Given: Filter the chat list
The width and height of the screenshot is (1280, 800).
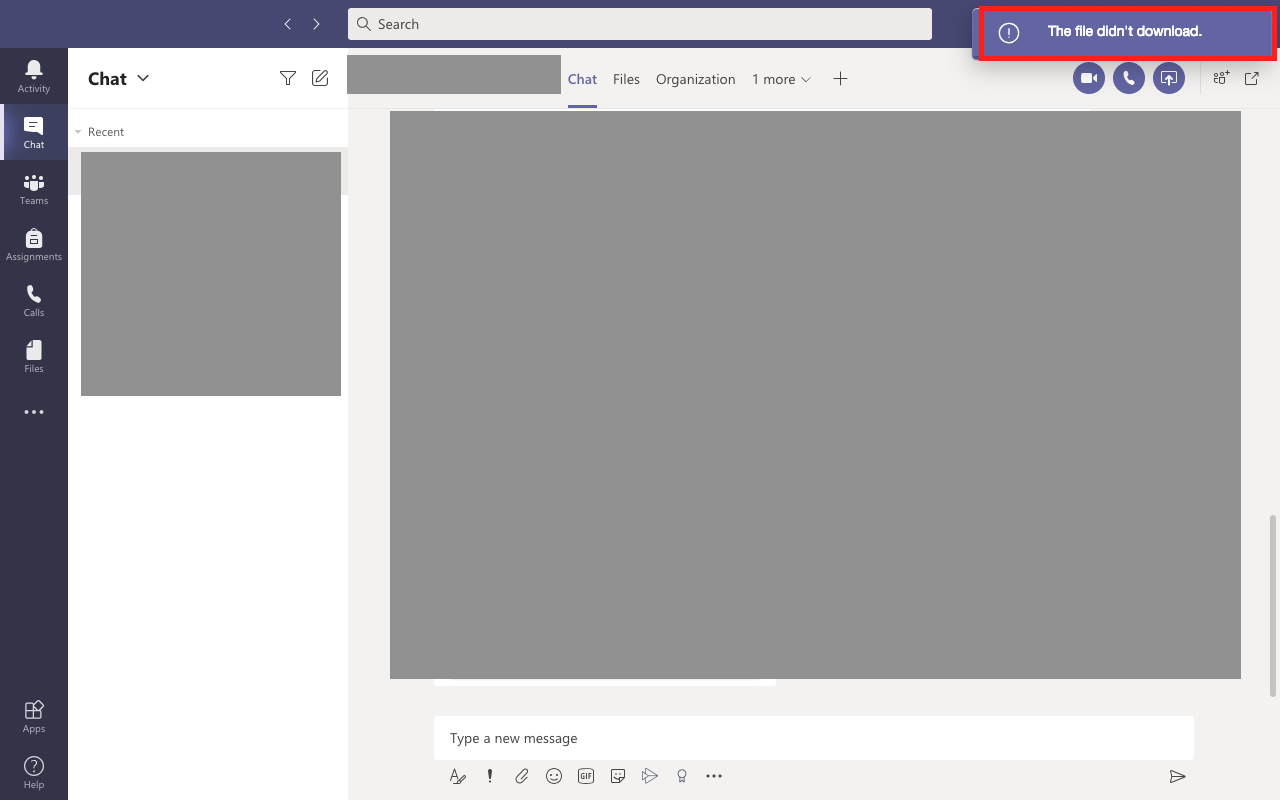Looking at the screenshot, I should pos(288,78).
